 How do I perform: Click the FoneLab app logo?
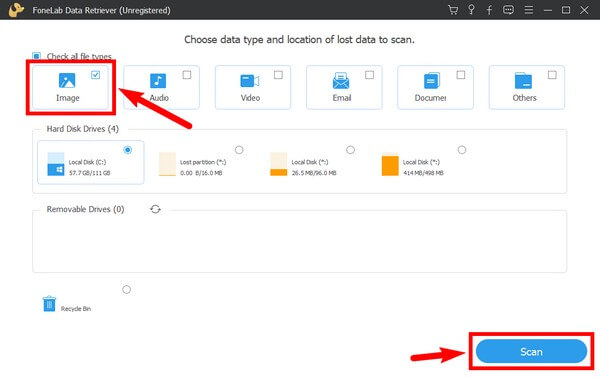pos(16,10)
